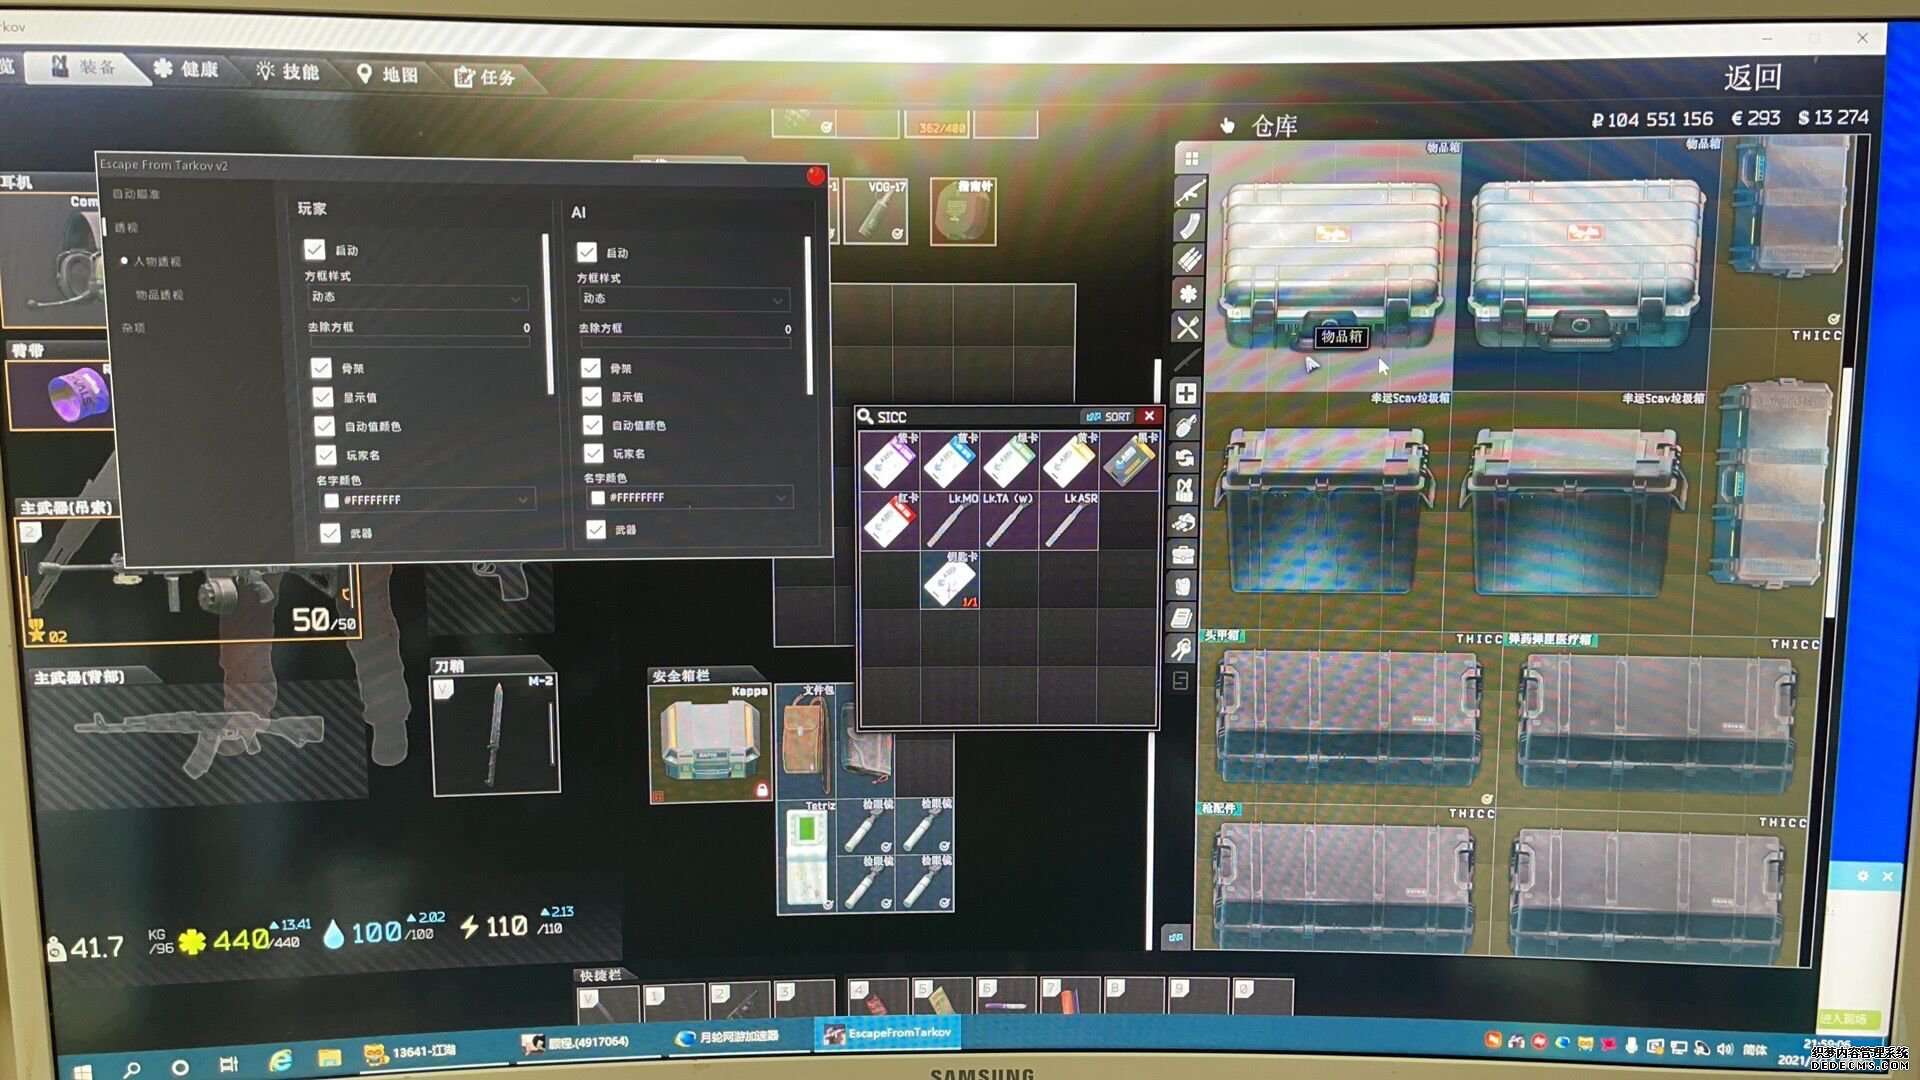Screen dimensions: 1920x1080
Task: Select the 红卡 red keycard in SICC
Action: (889, 520)
